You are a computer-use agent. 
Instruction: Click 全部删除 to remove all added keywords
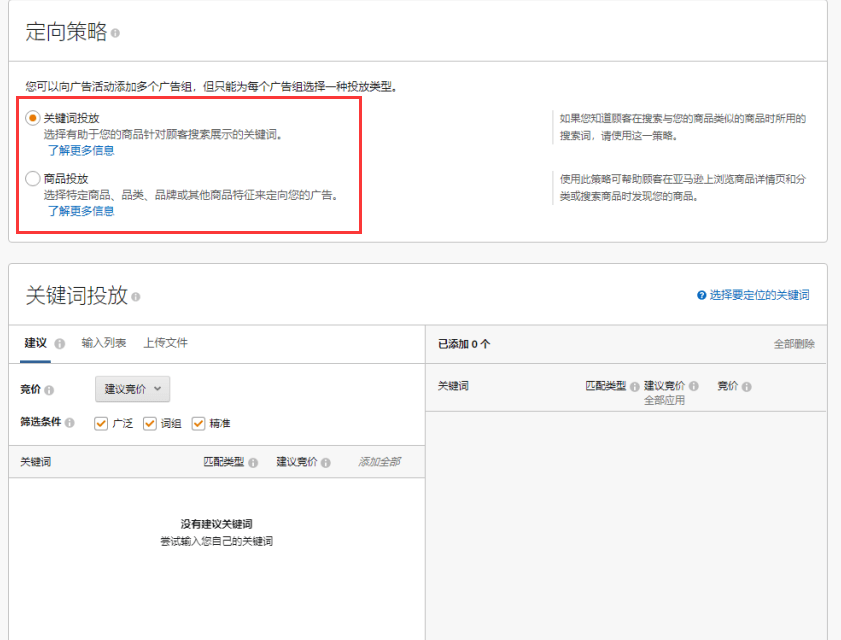coord(793,344)
